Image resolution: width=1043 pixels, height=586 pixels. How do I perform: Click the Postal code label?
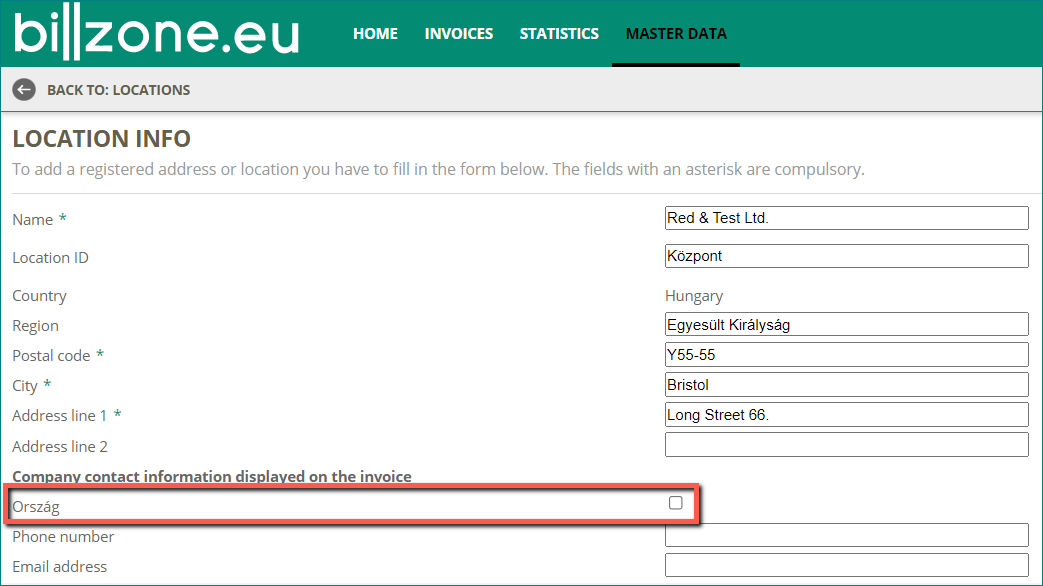51,356
